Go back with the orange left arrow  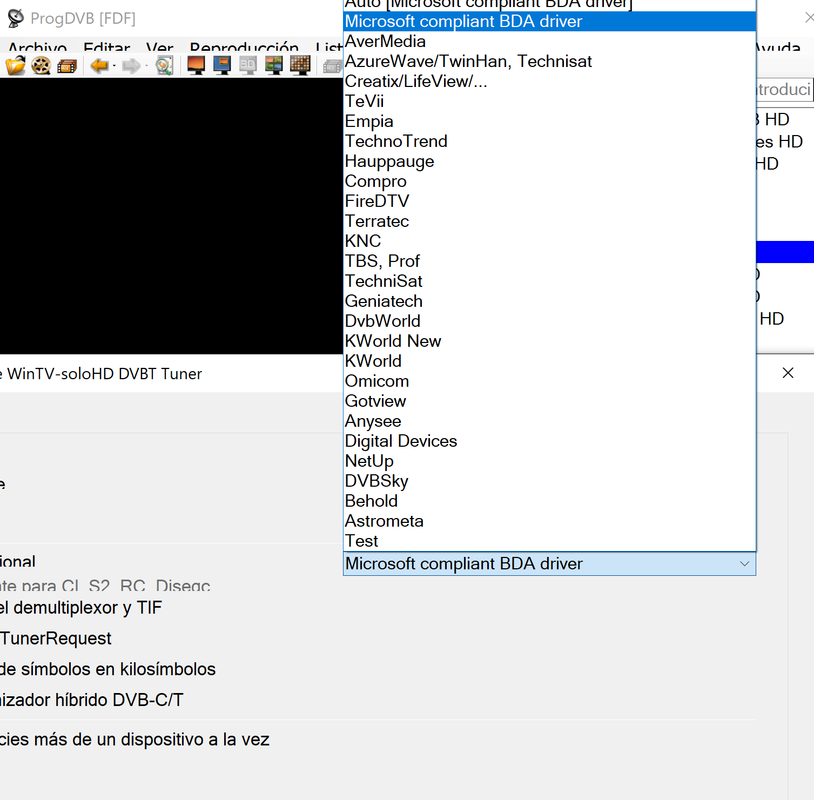point(99,66)
